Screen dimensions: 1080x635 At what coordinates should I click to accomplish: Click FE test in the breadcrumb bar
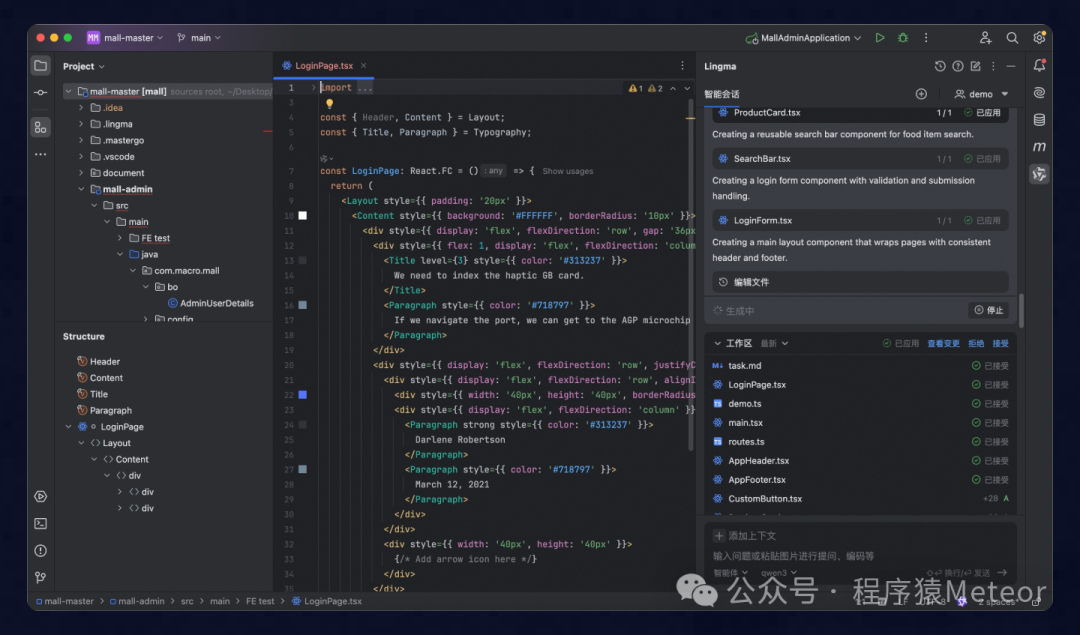[x=260, y=601]
